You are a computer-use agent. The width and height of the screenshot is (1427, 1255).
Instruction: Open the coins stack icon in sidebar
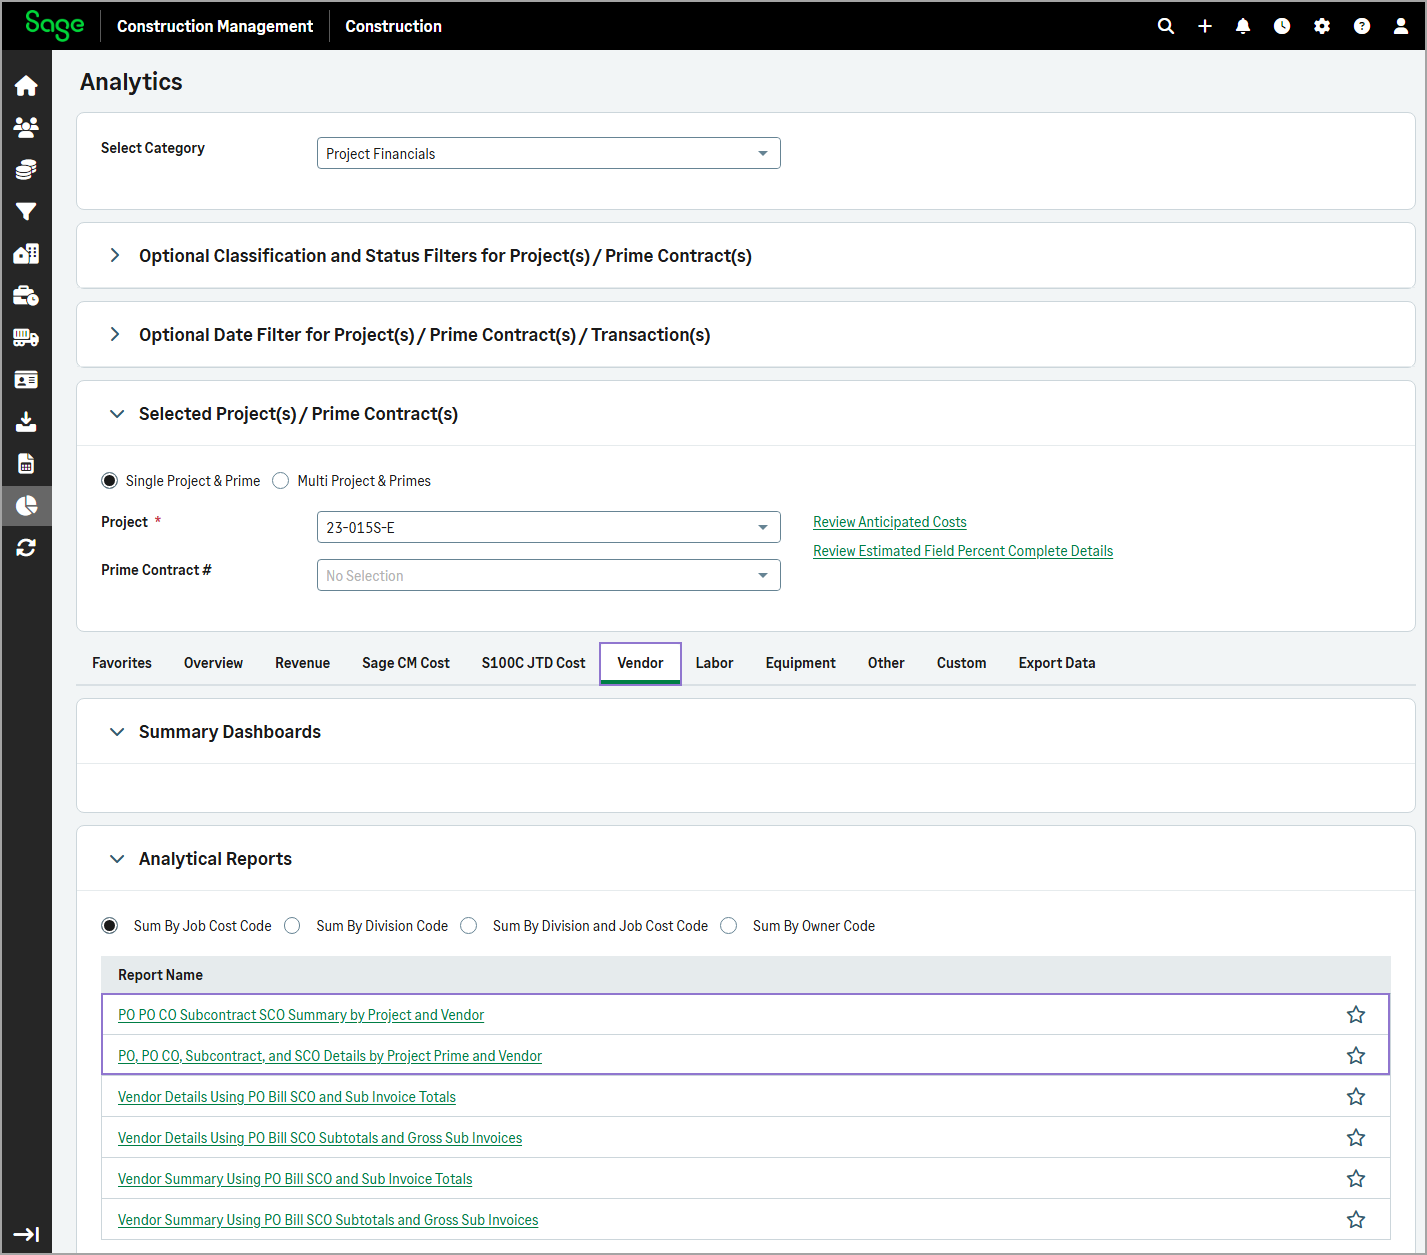coord(26,170)
